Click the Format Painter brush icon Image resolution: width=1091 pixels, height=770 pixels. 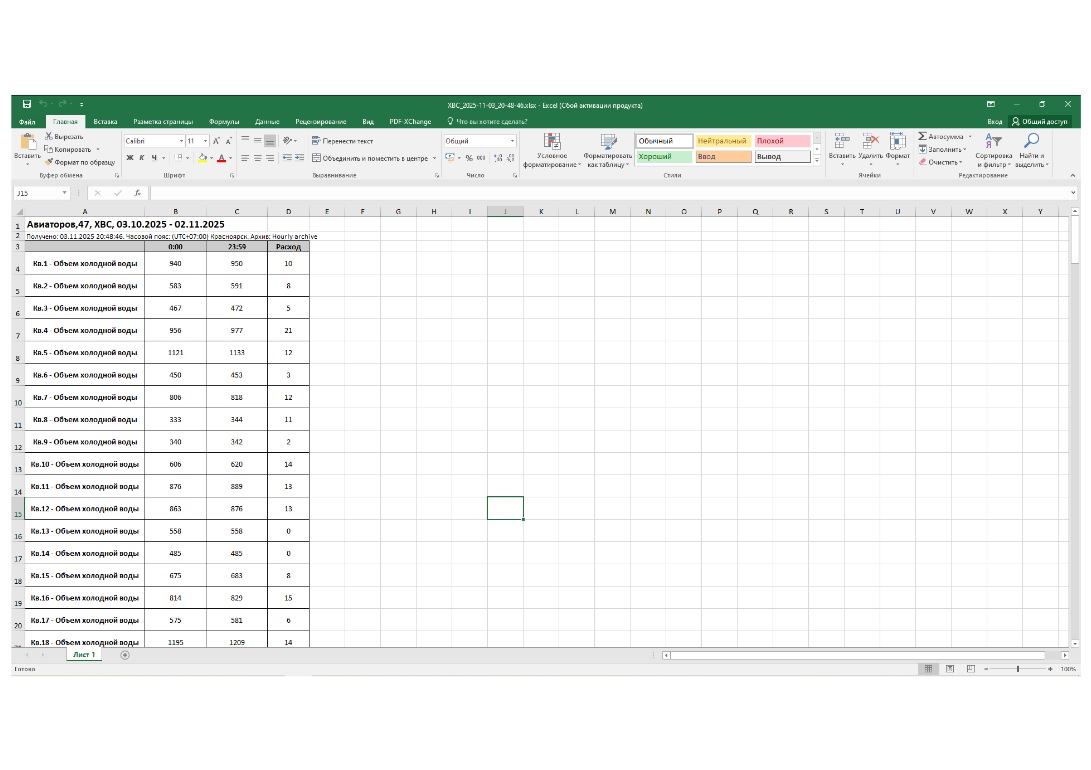[x=48, y=161]
